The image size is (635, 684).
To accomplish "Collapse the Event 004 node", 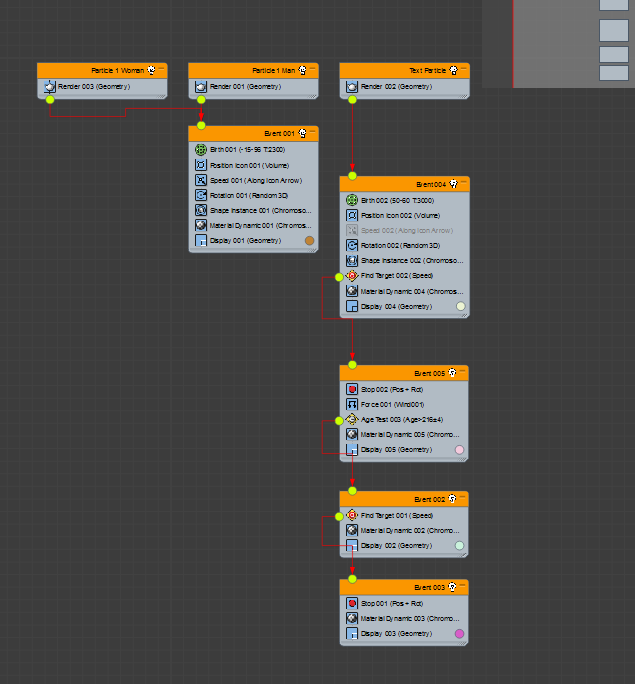I will (464, 182).
